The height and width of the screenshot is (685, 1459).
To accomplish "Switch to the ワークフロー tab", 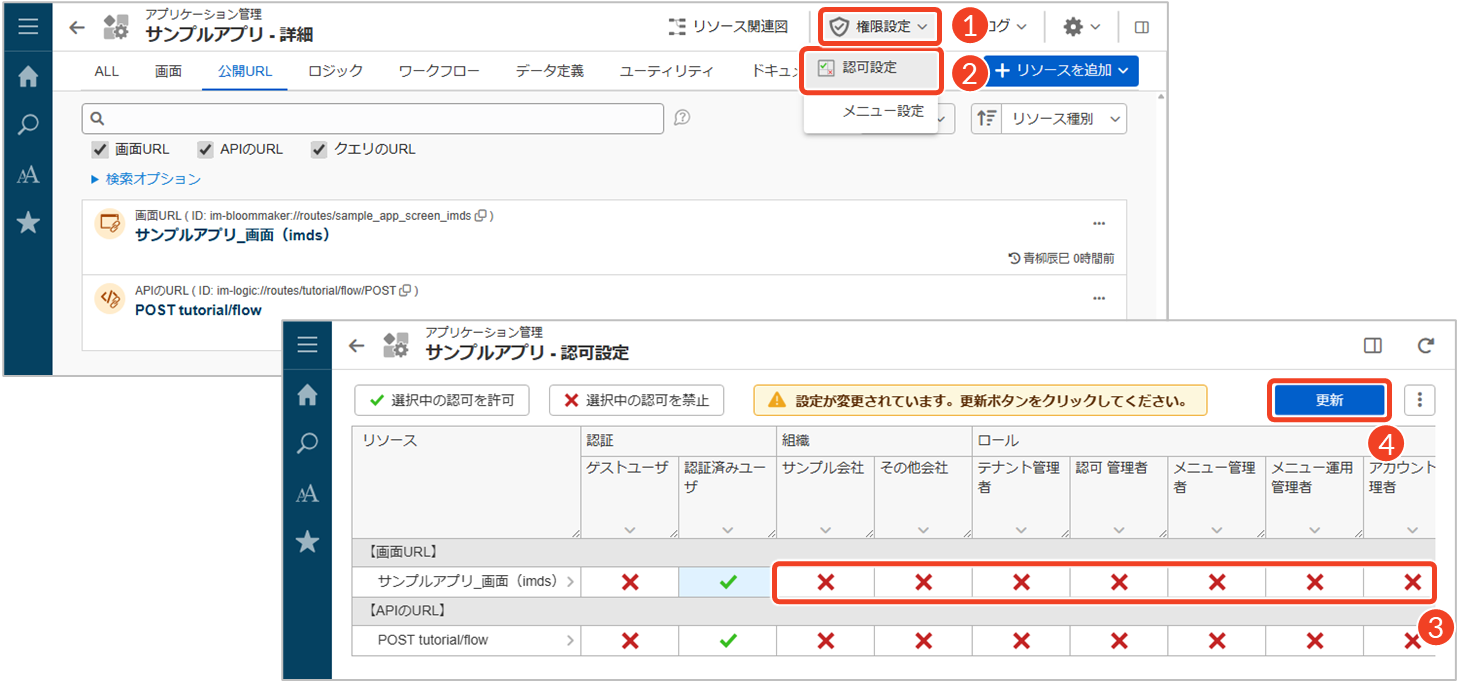I will point(438,71).
